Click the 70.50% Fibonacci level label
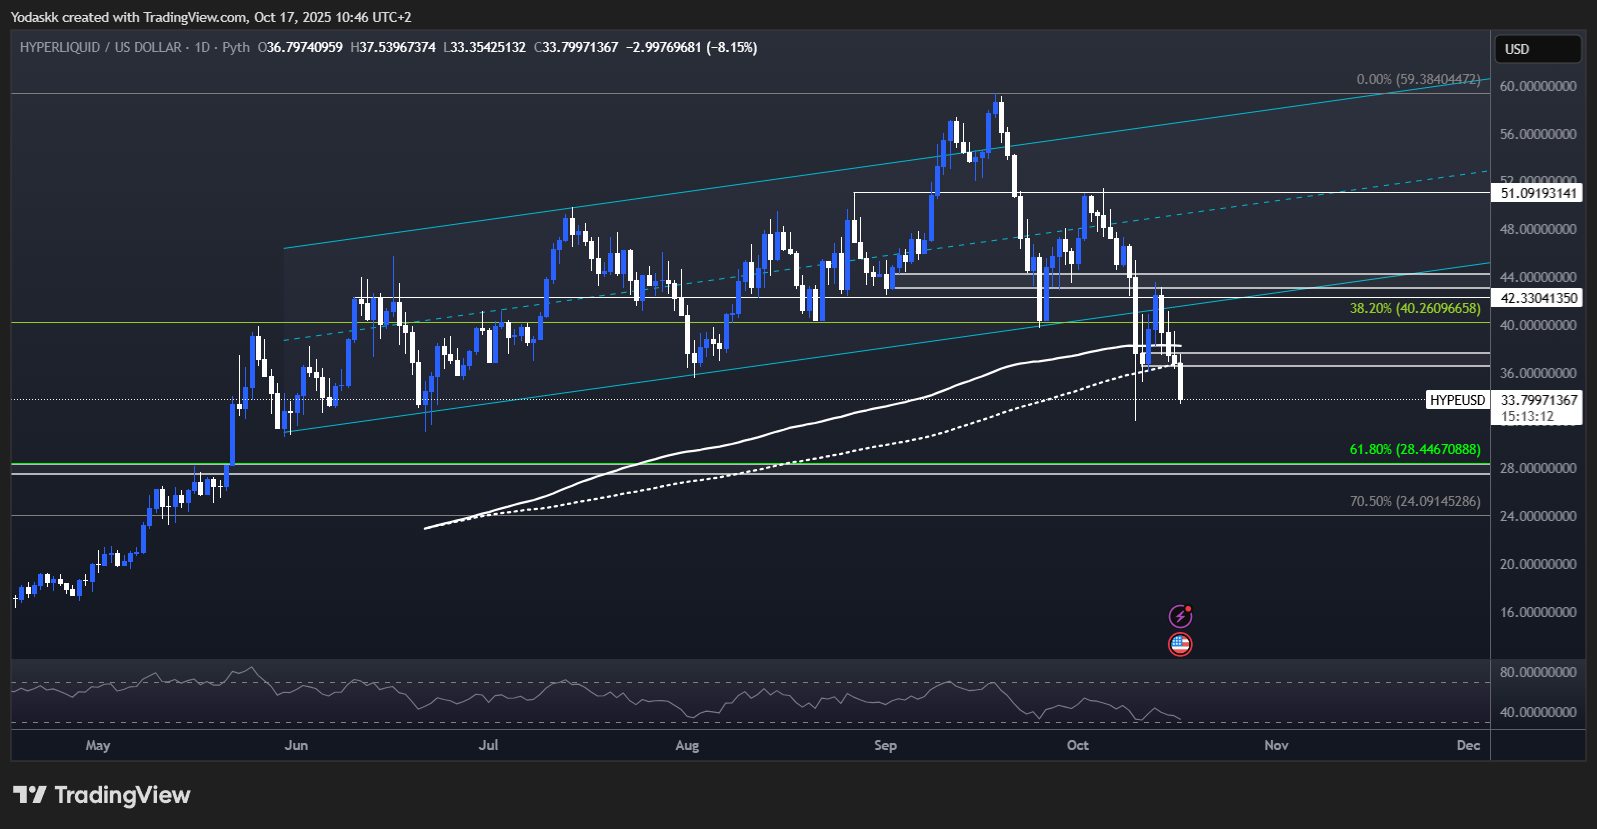 coord(1414,502)
